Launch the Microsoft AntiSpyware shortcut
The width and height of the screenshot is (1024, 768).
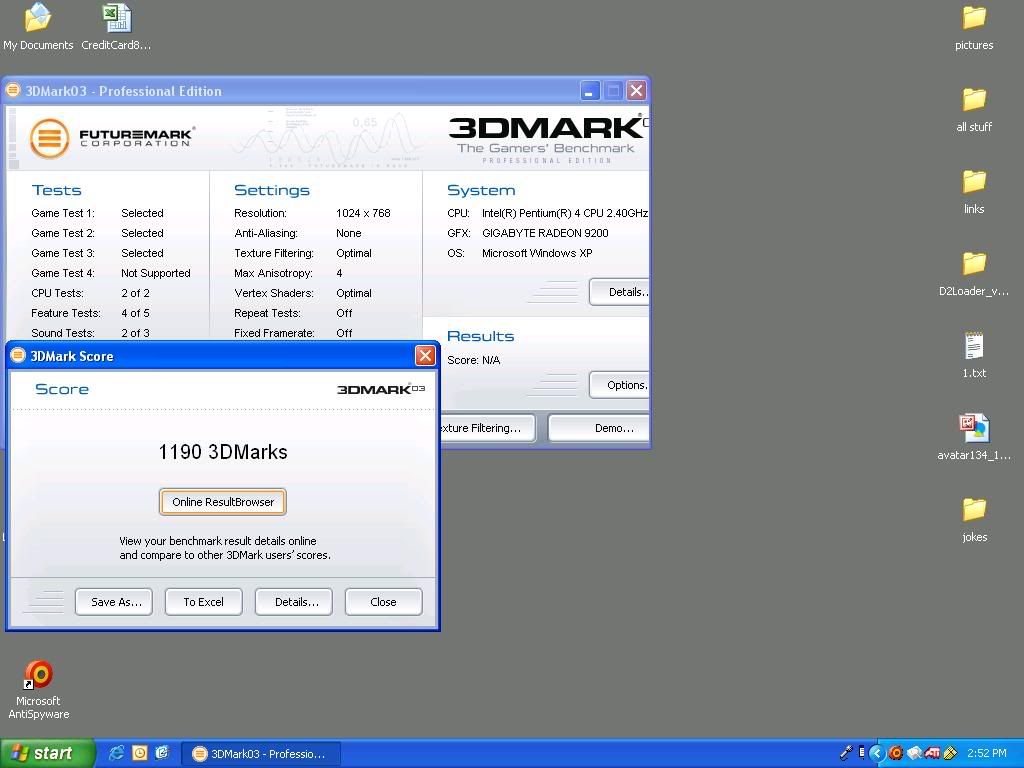[x=39, y=690]
